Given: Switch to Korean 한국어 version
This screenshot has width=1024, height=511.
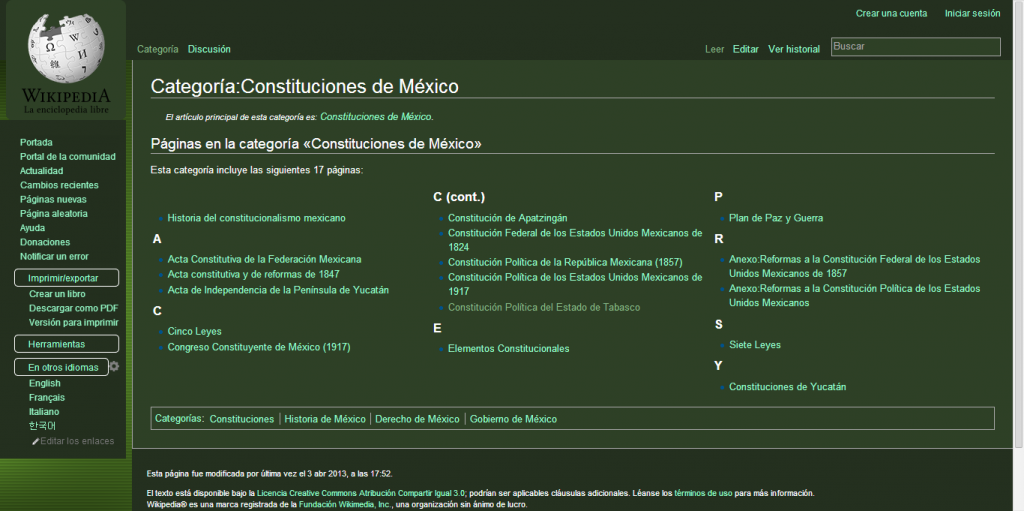Looking at the screenshot, I should point(43,426).
